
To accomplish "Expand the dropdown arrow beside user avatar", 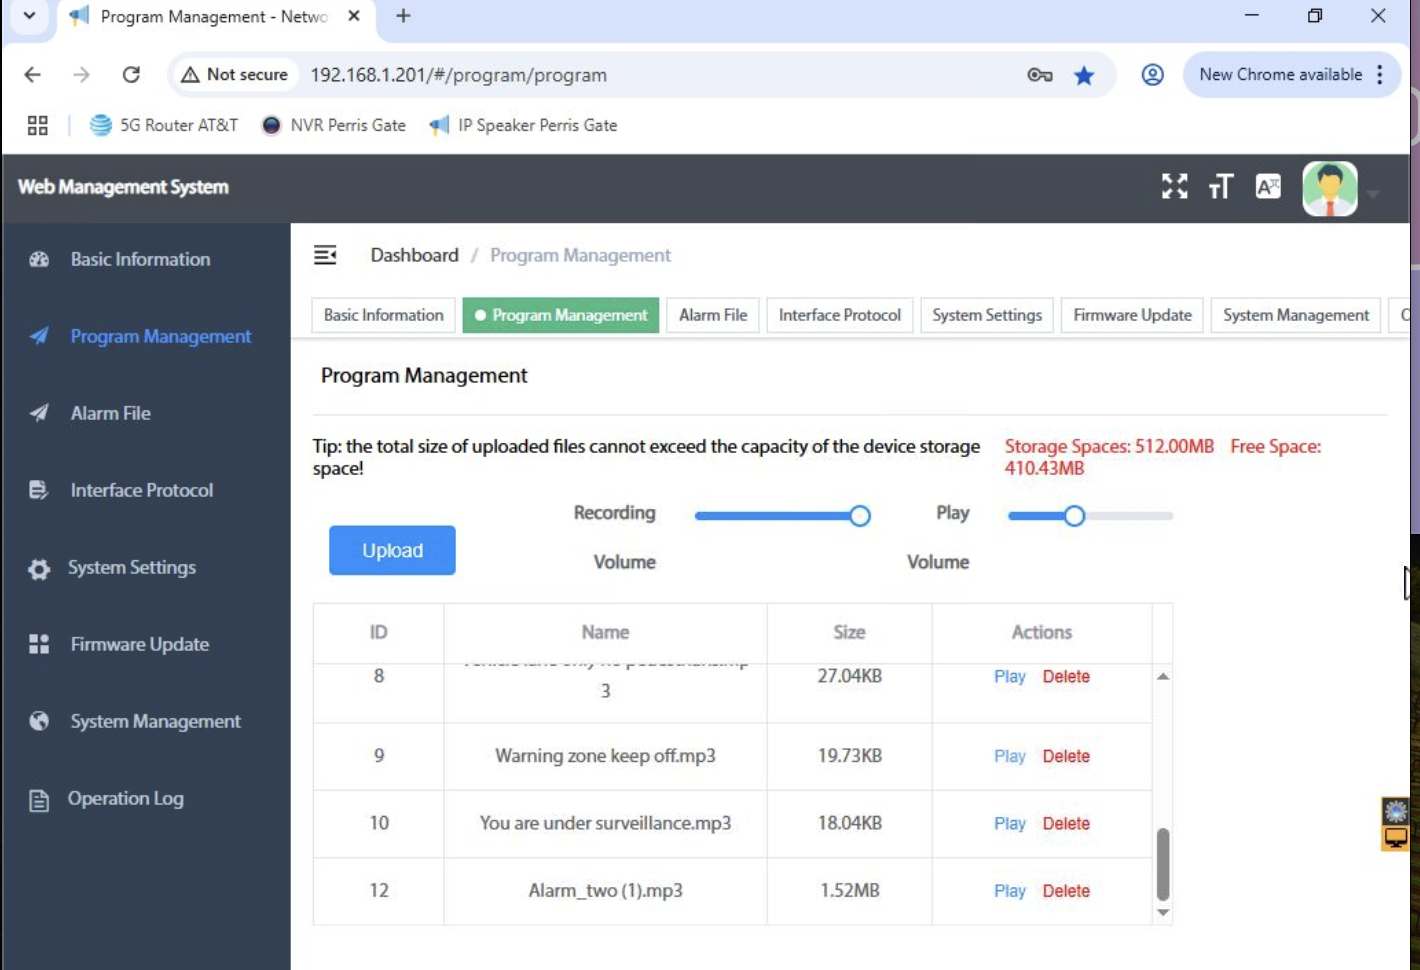I will tap(1373, 194).
